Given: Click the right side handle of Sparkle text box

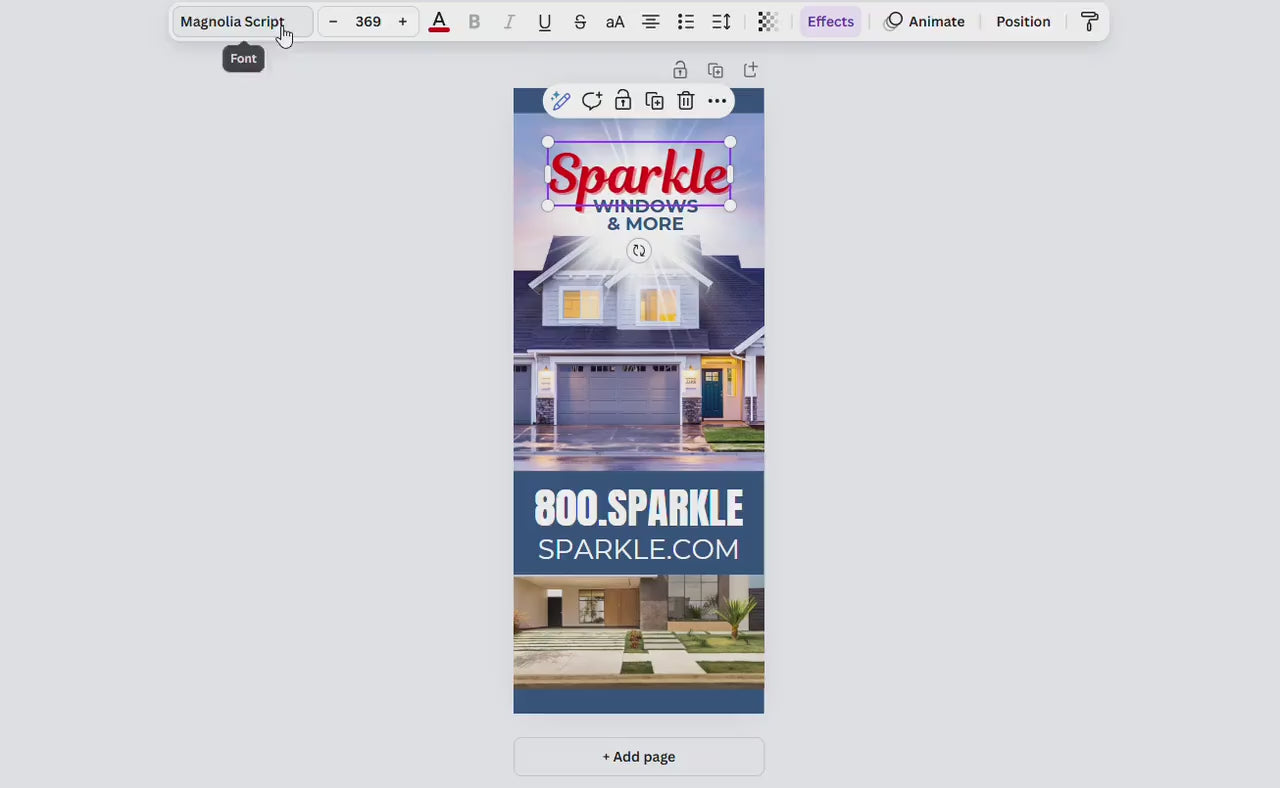Looking at the screenshot, I should (730, 174).
